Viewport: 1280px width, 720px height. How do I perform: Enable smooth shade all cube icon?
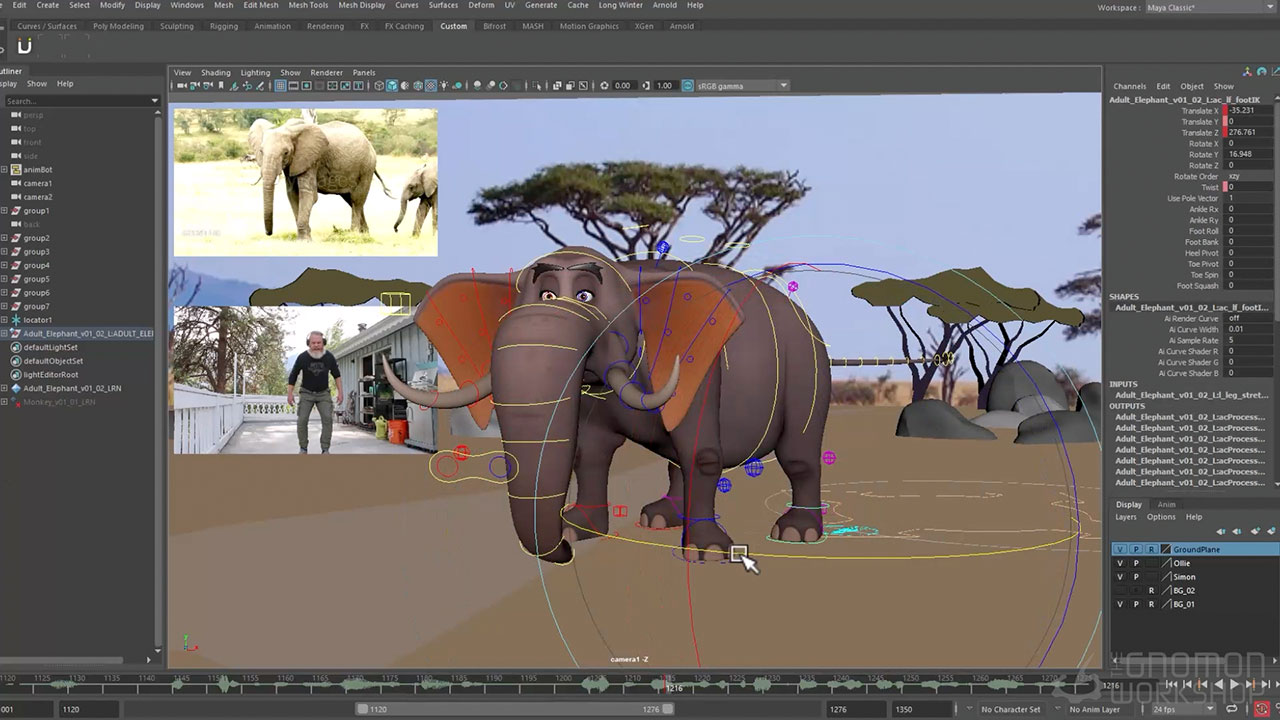[392, 86]
